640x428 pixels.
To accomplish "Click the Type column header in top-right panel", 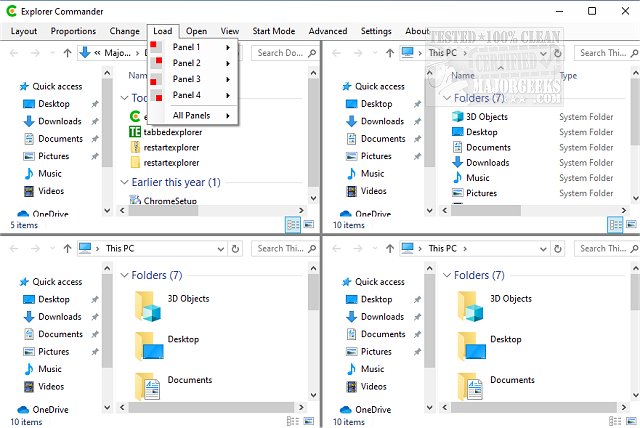I will [569, 76].
